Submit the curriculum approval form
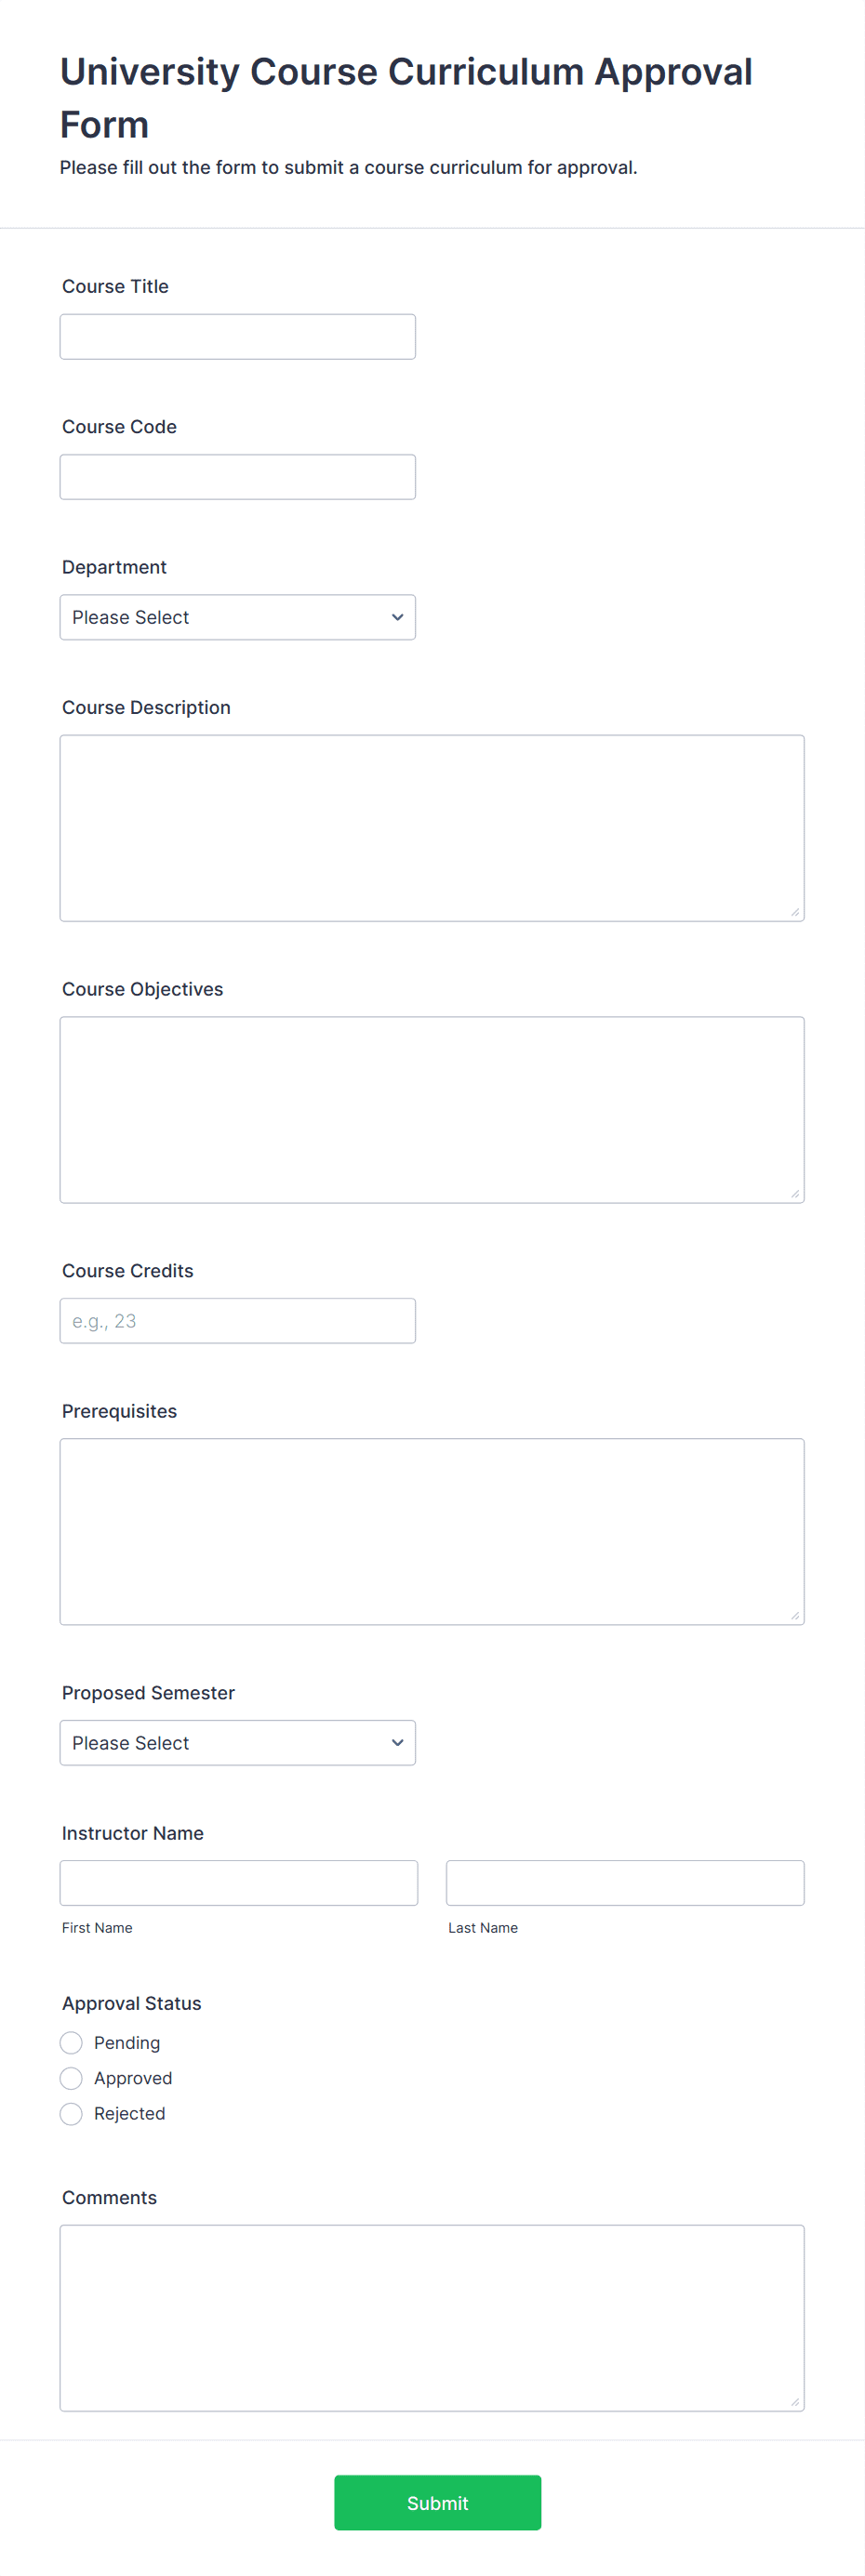Image resolution: width=865 pixels, height=2576 pixels. [437, 2503]
